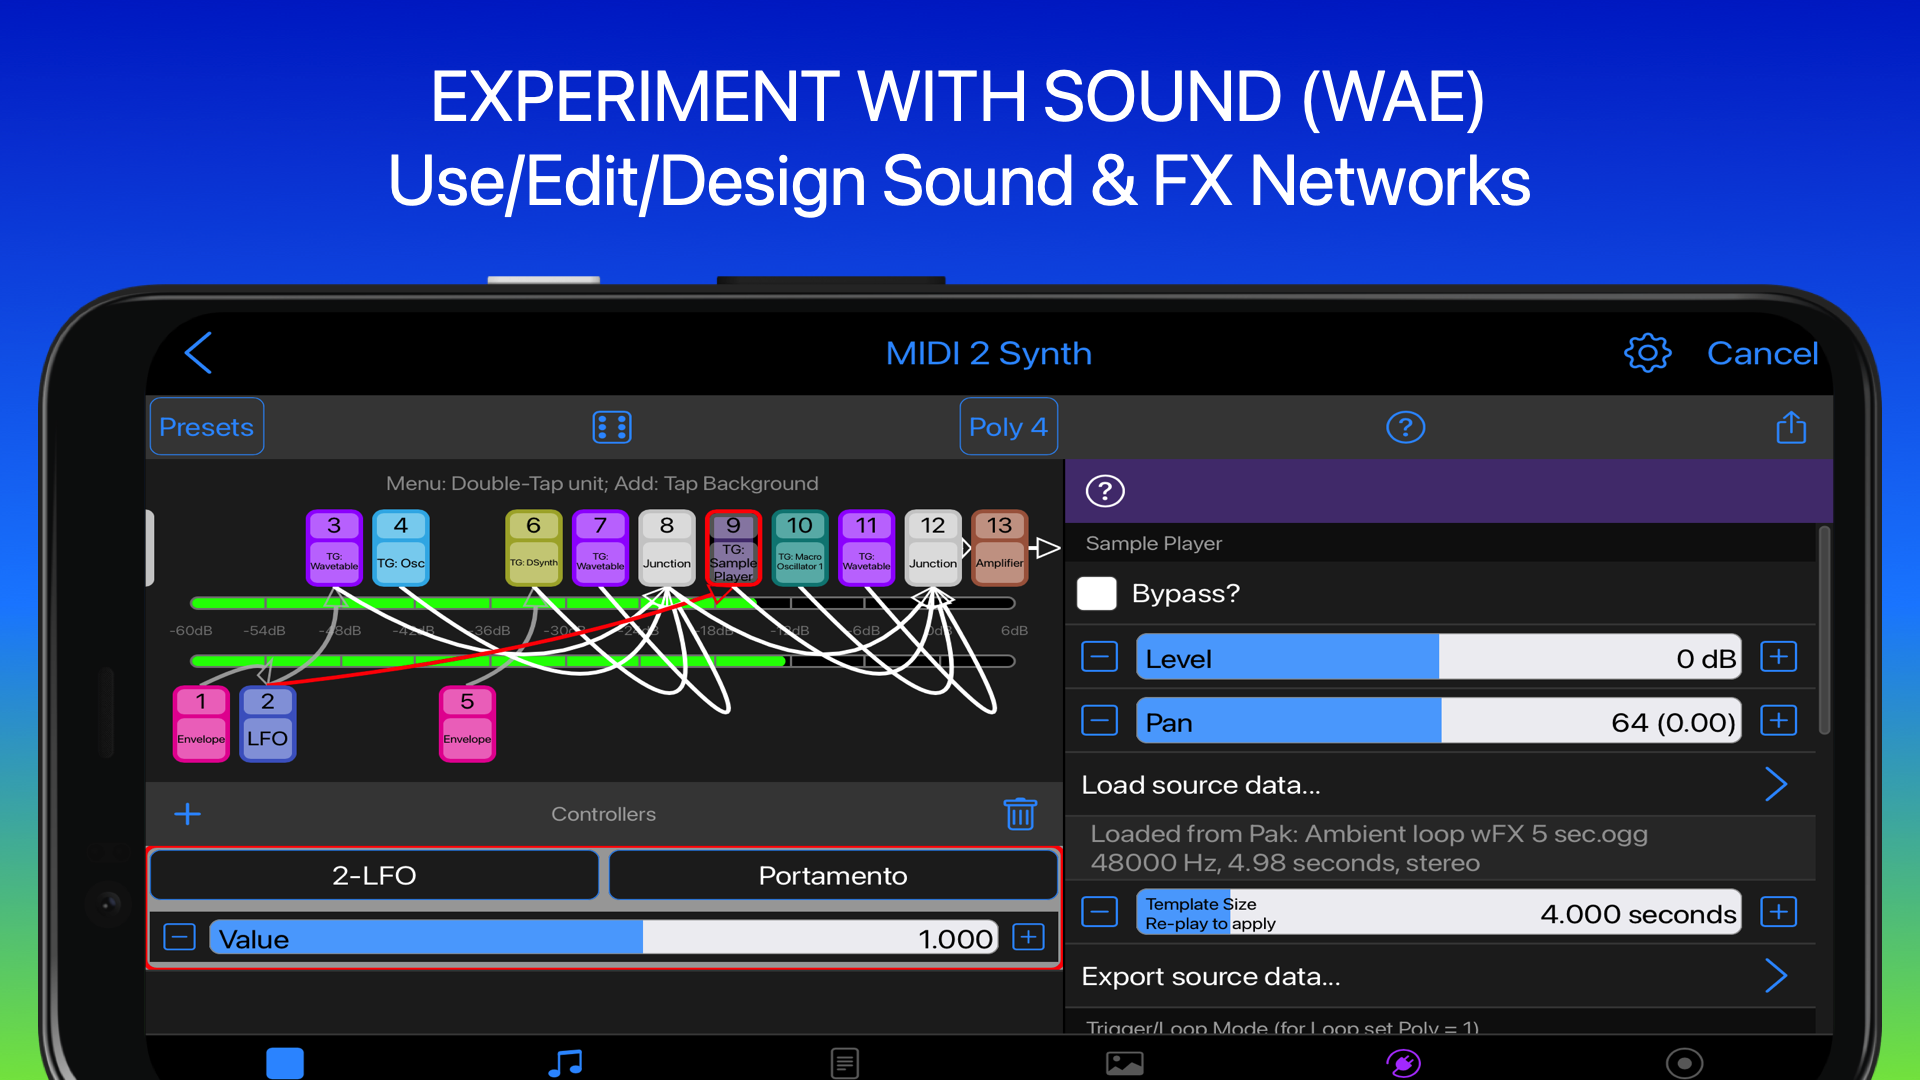This screenshot has height=1080, width=1920.
Task: Enable the Bypass? checkbox
Action: [x=1097, y=593]
